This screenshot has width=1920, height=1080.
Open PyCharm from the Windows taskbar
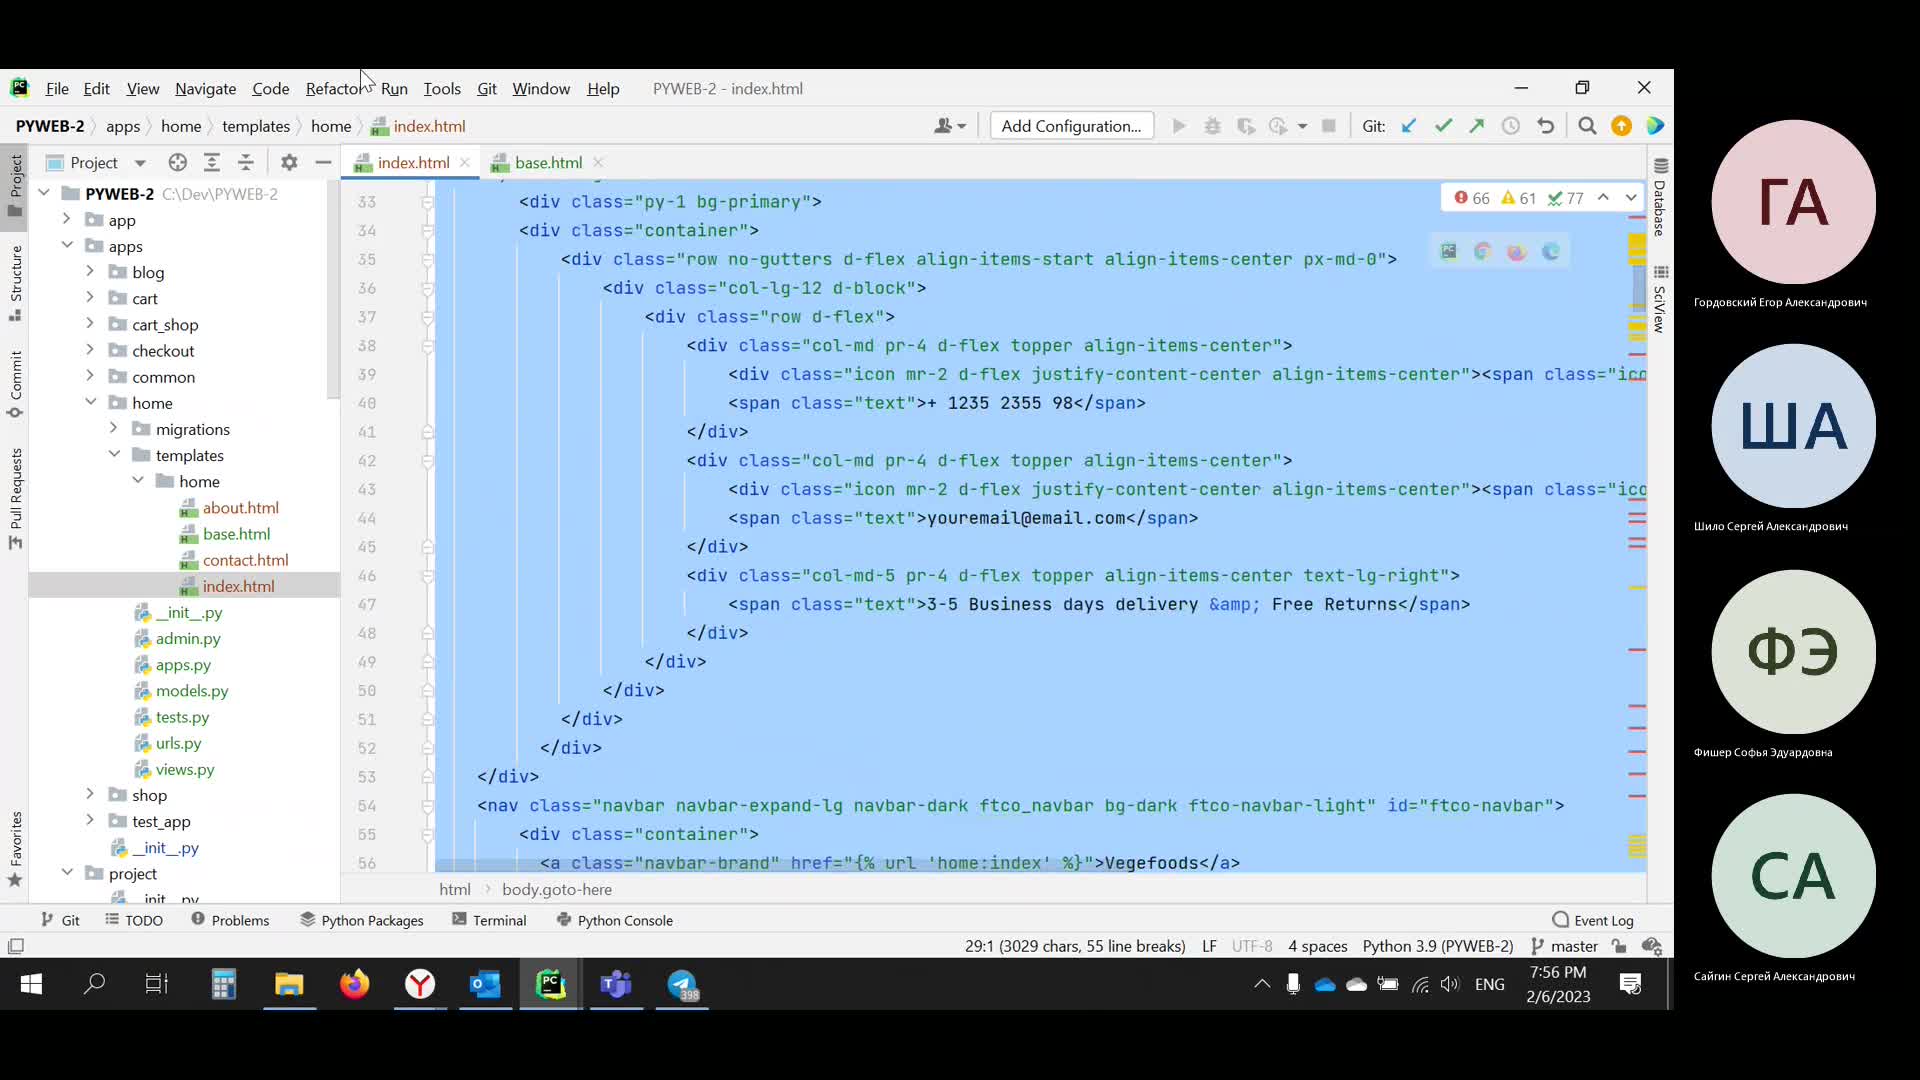pyautogui.click(x=550, y=985)
